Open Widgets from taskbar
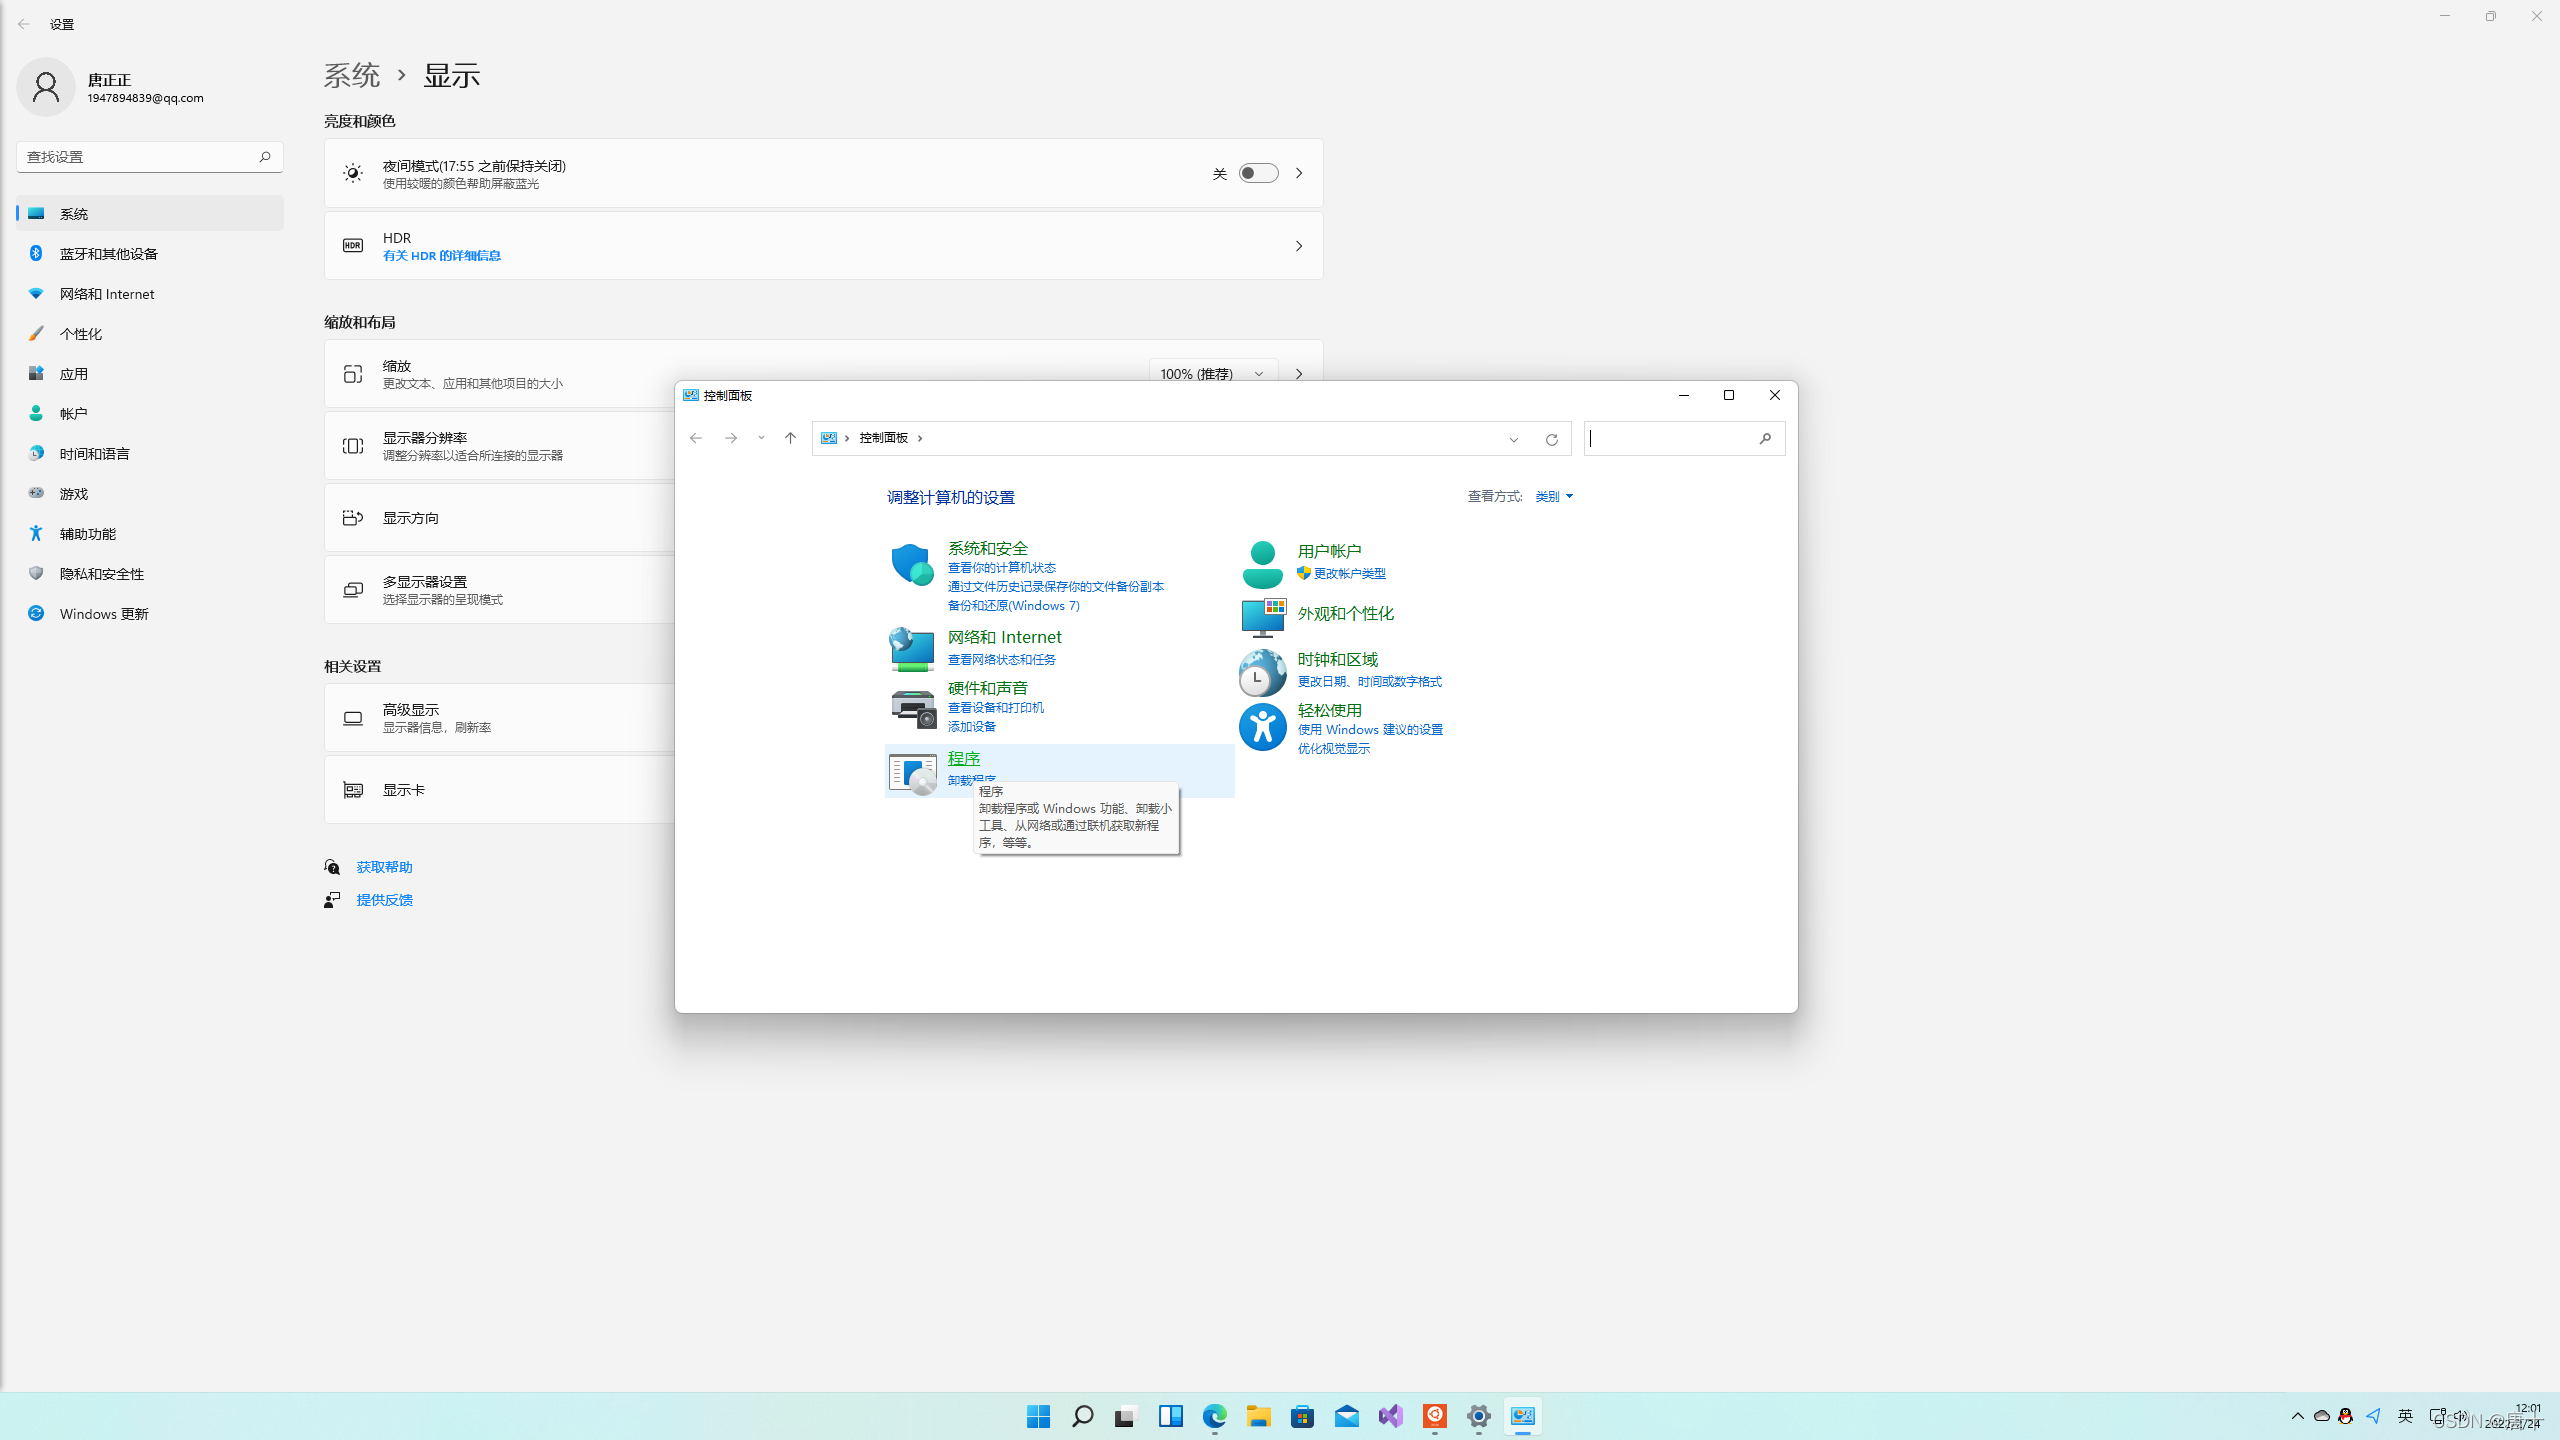This screenshot has width=2560, height=1440. point(1170,1416)
